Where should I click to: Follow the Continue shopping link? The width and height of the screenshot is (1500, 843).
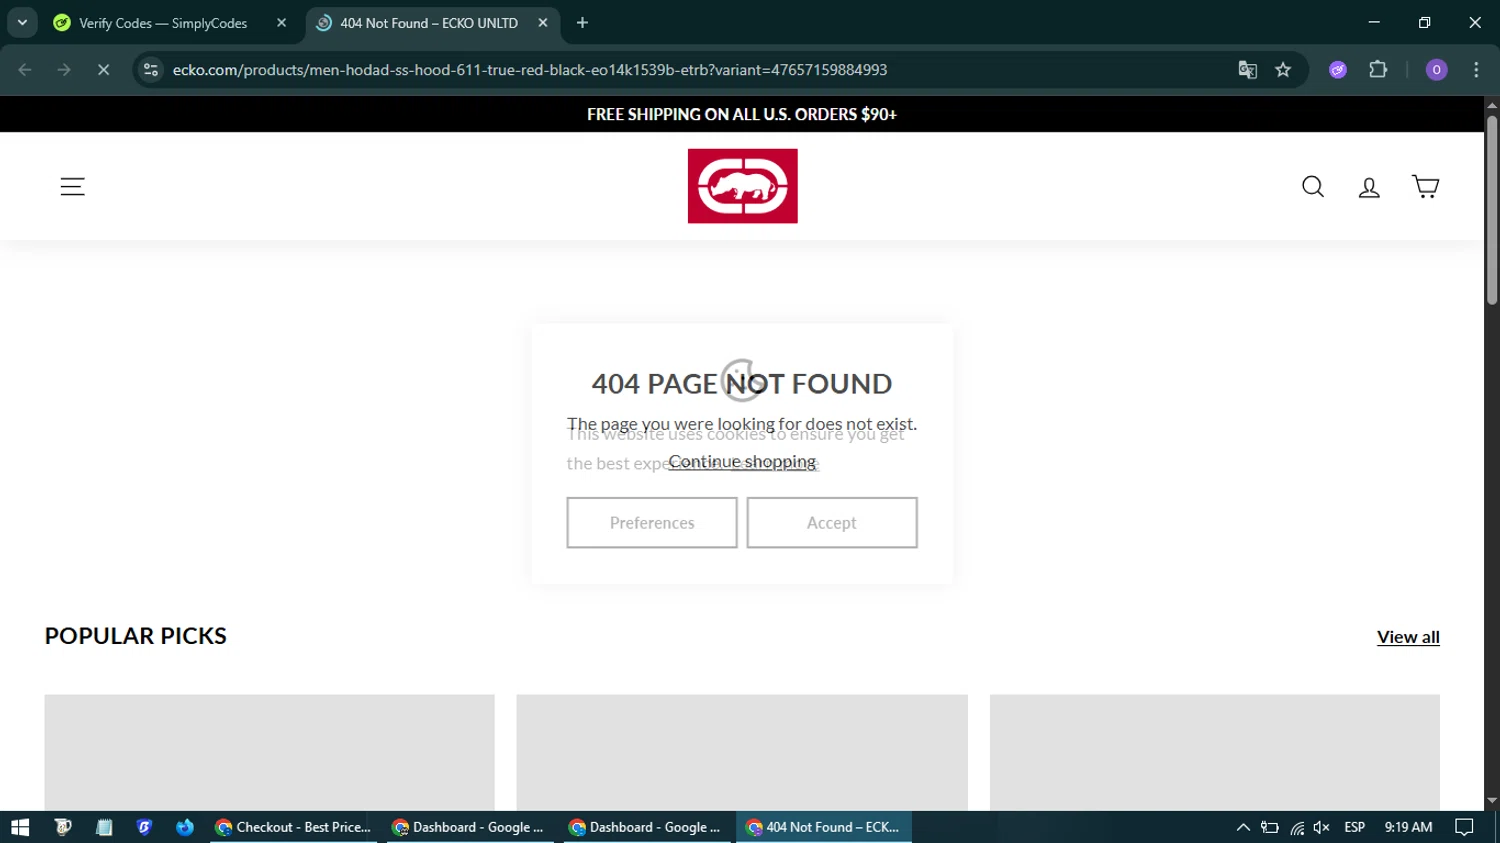742,462
